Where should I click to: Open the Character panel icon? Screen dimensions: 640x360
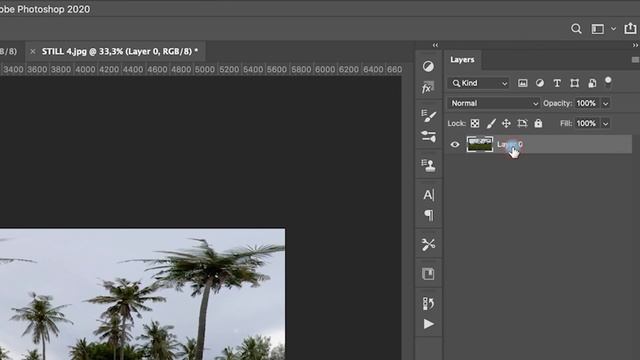coord(428,195)
